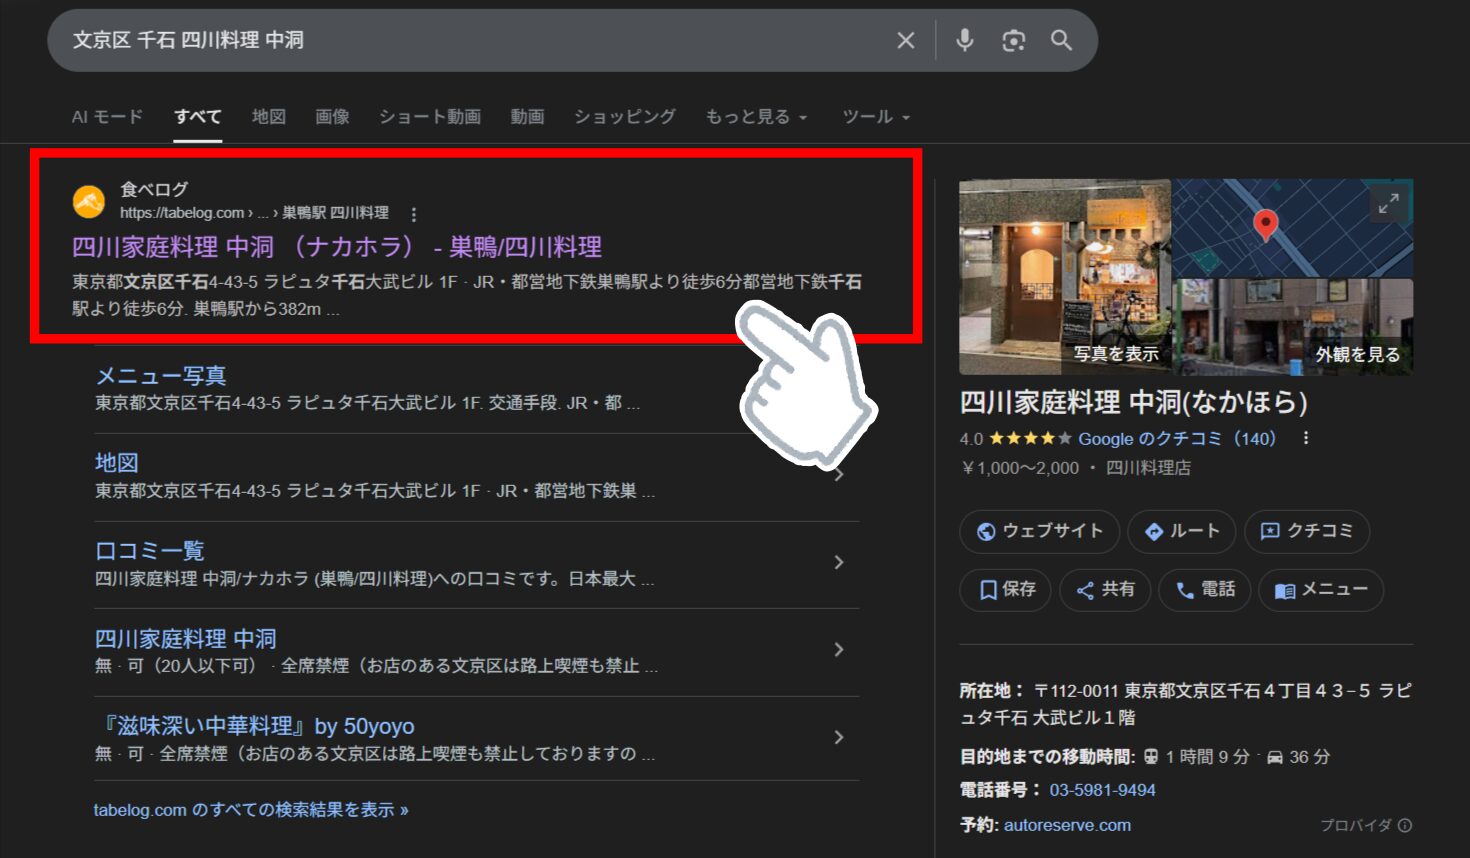The height and width of the screenshot is (858, 1470).
Task: Click the magnifying glass to search
Action: point(1061,40)
